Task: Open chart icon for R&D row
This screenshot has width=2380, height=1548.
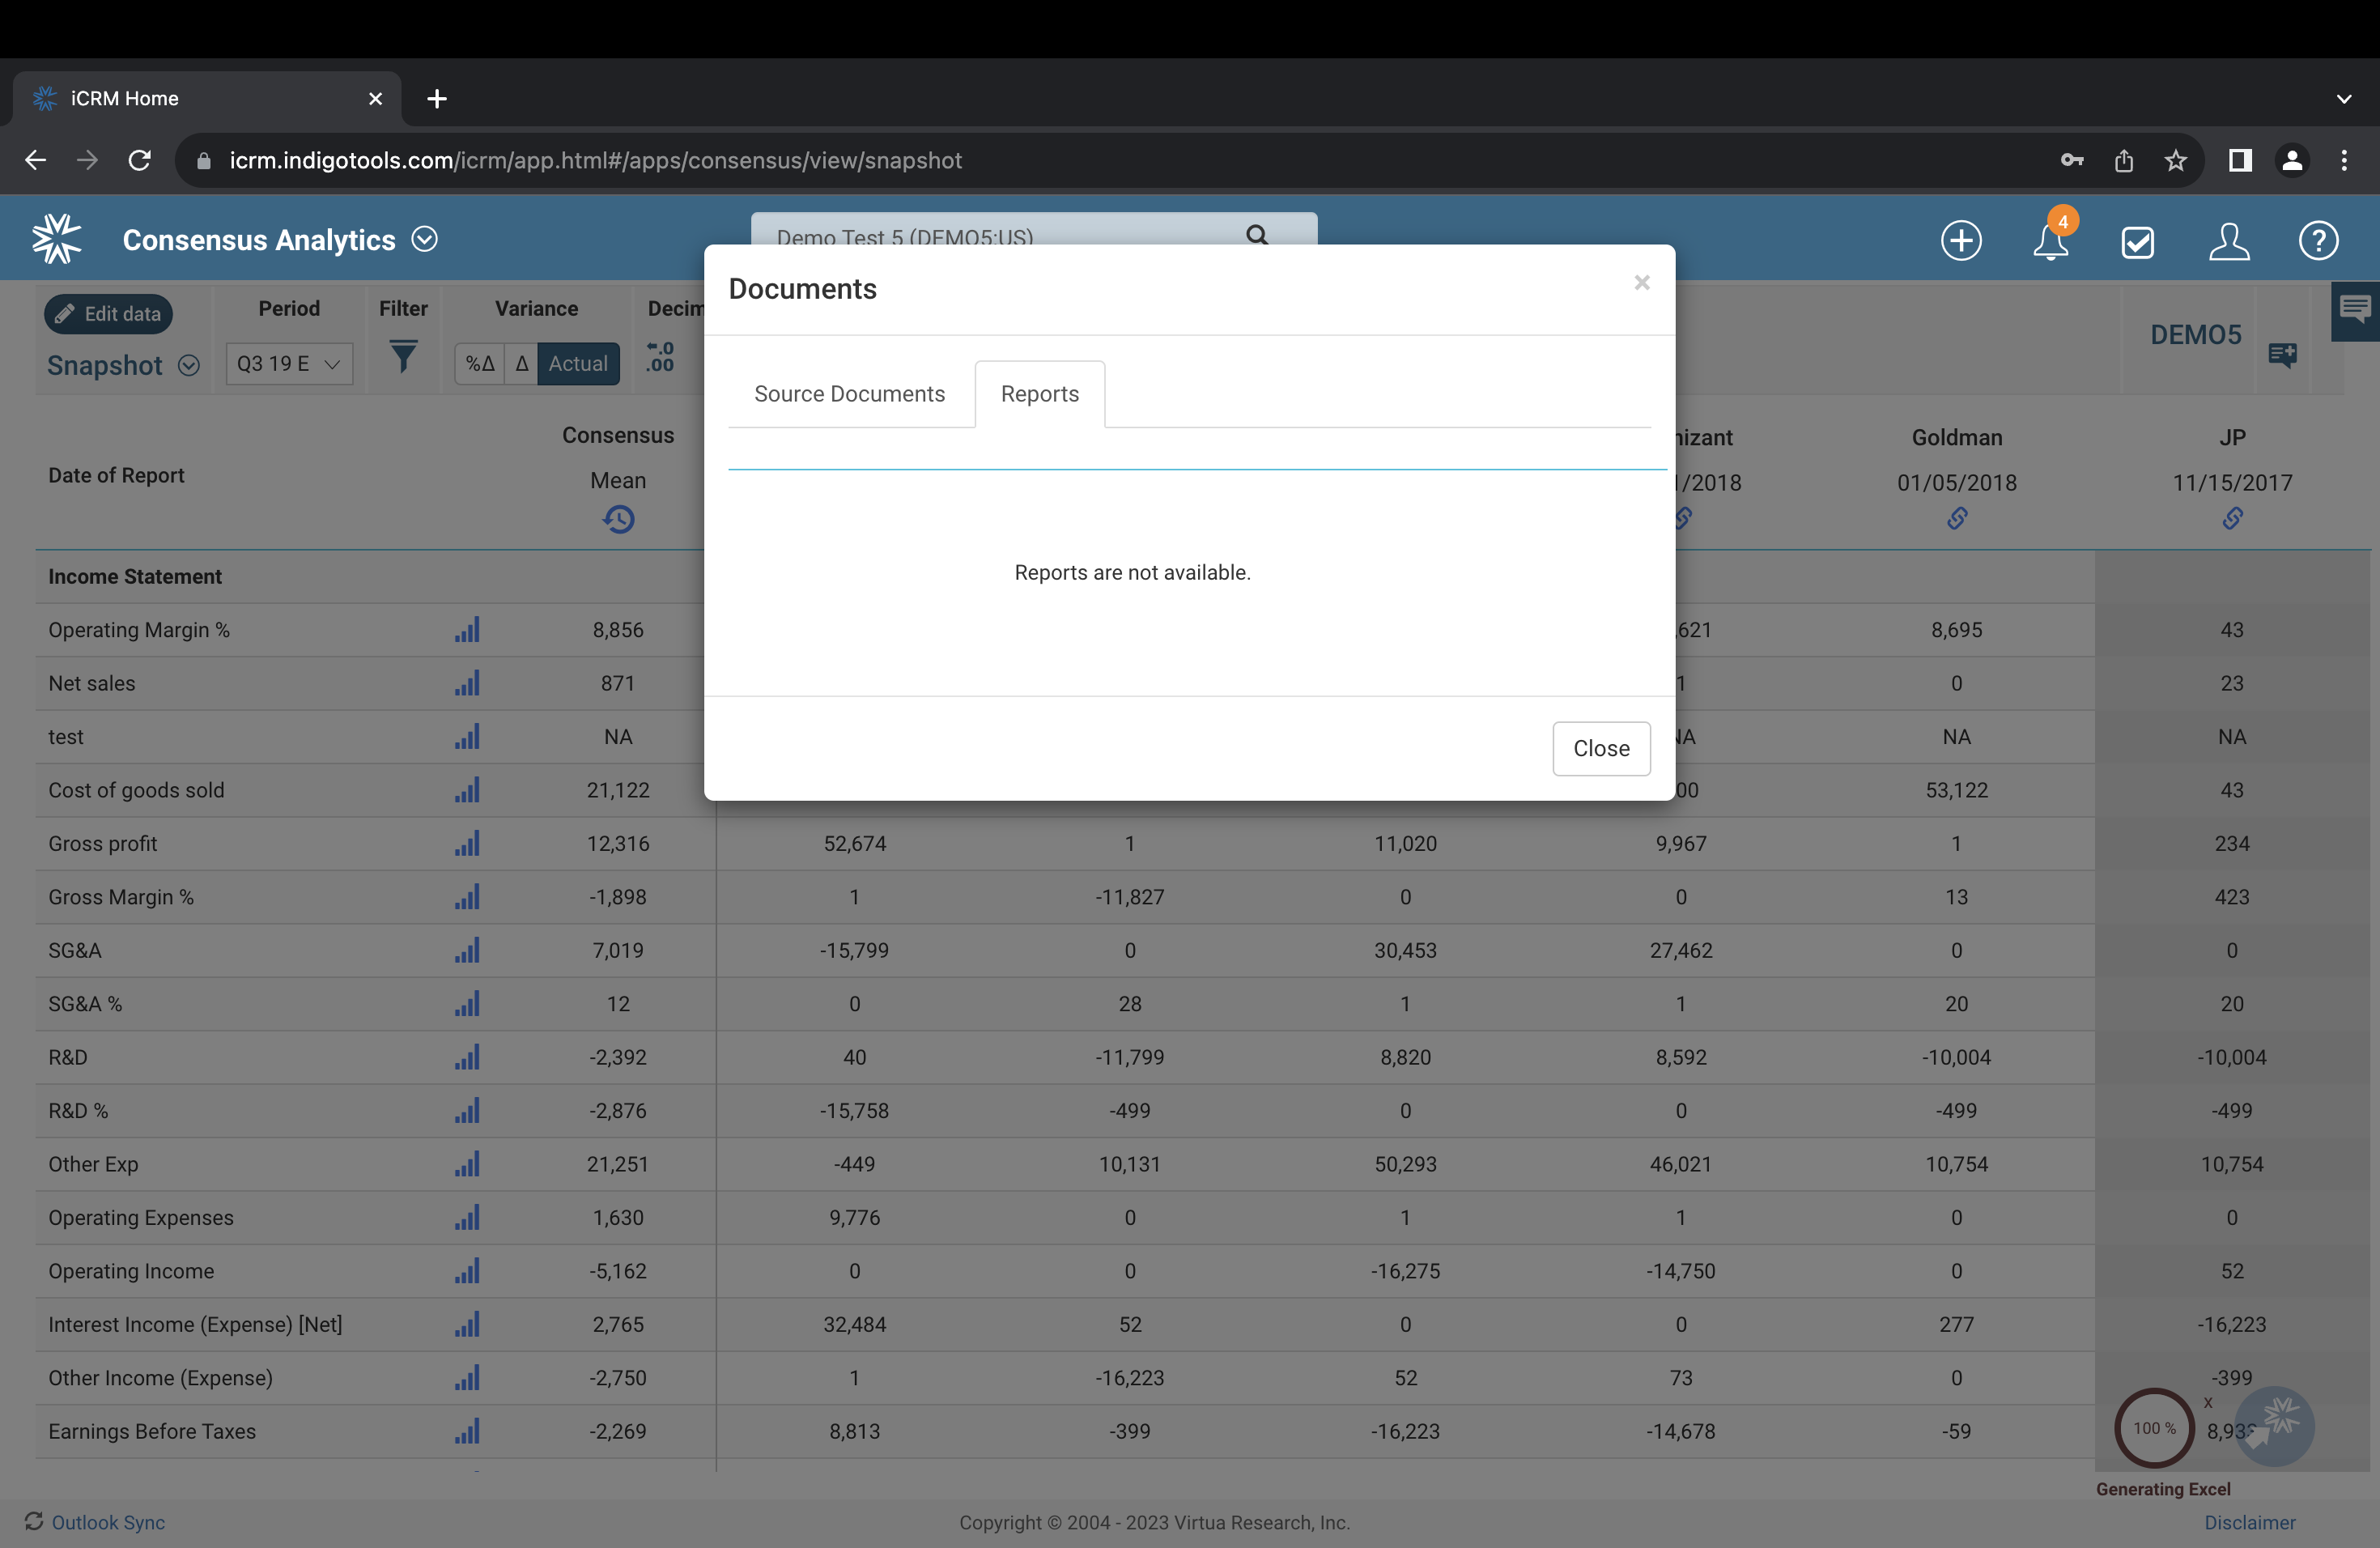Action: pos(467,1057)
